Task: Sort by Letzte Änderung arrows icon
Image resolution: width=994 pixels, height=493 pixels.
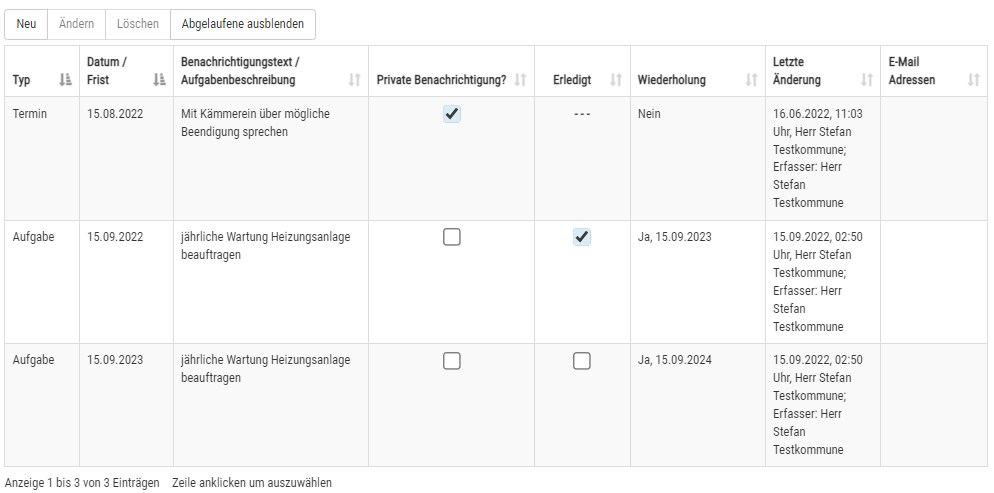Action: click(x=867, y=80)
